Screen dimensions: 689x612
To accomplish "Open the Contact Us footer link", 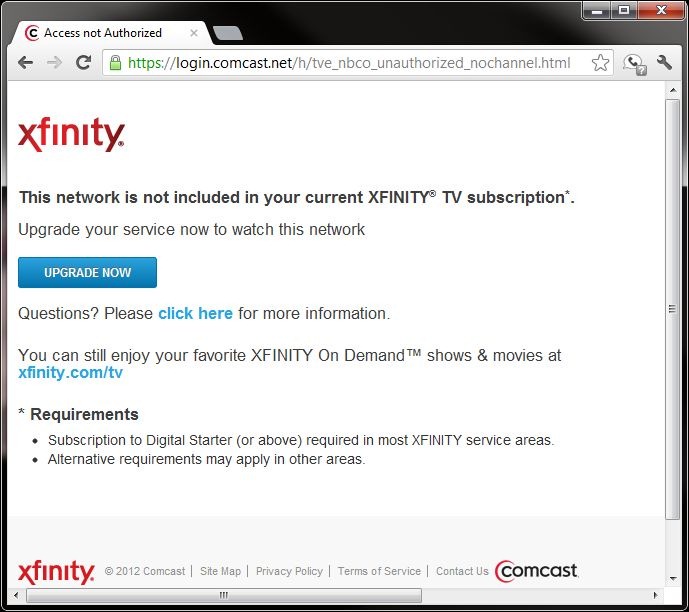I will pos(462,571).
